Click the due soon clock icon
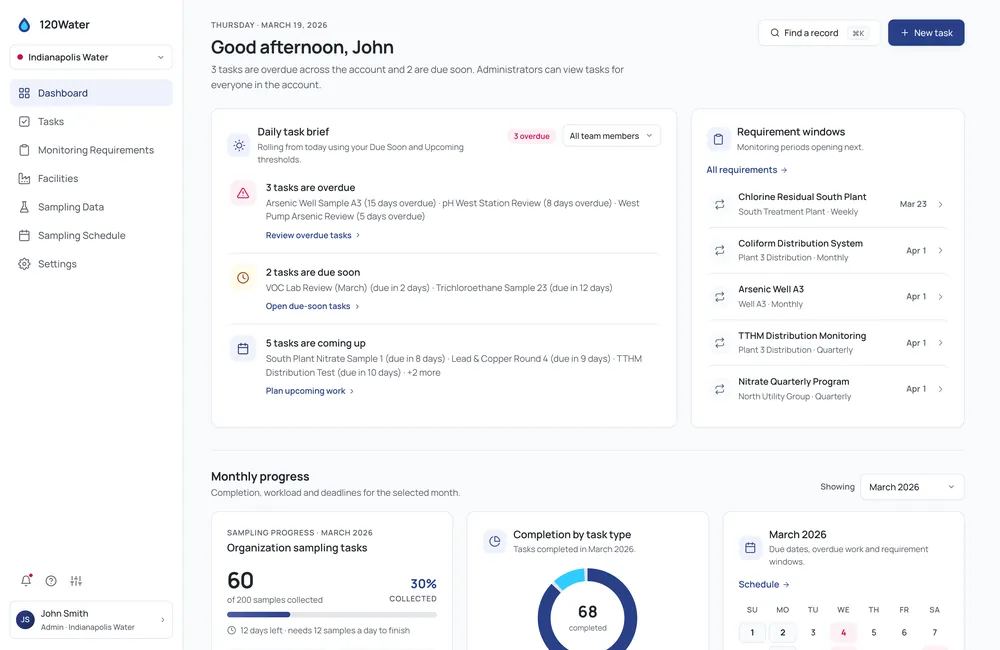1000x650 pixels. 243,277
